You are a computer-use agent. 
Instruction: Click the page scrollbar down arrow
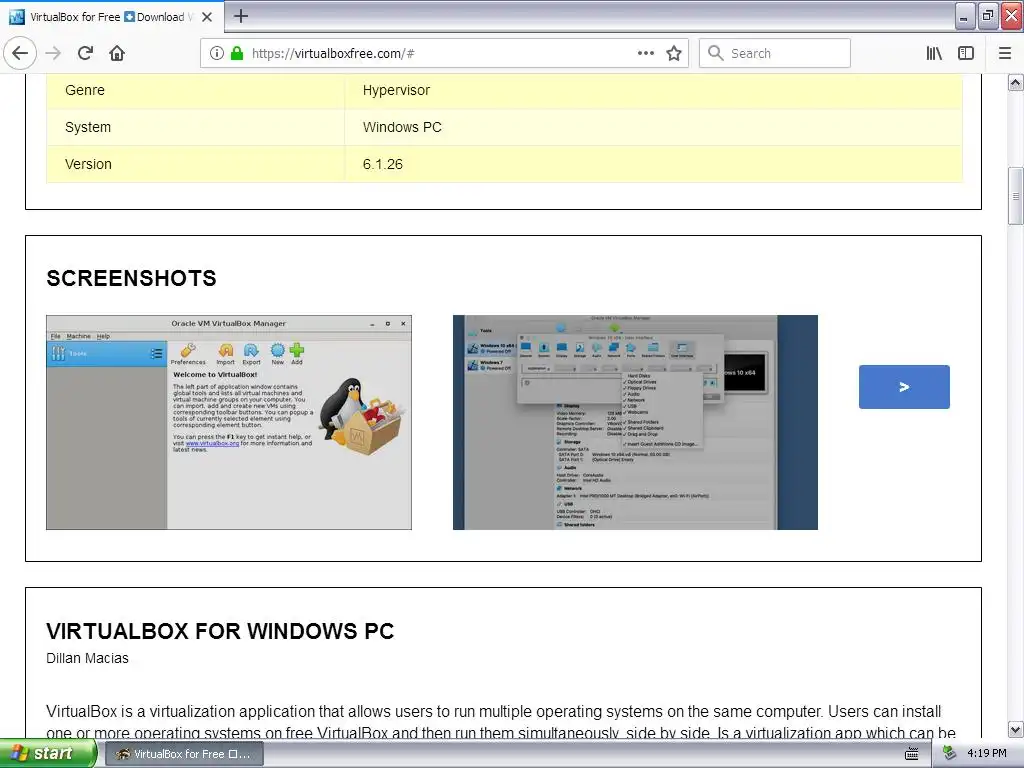pyautogui.click(x=1015, y=729)
